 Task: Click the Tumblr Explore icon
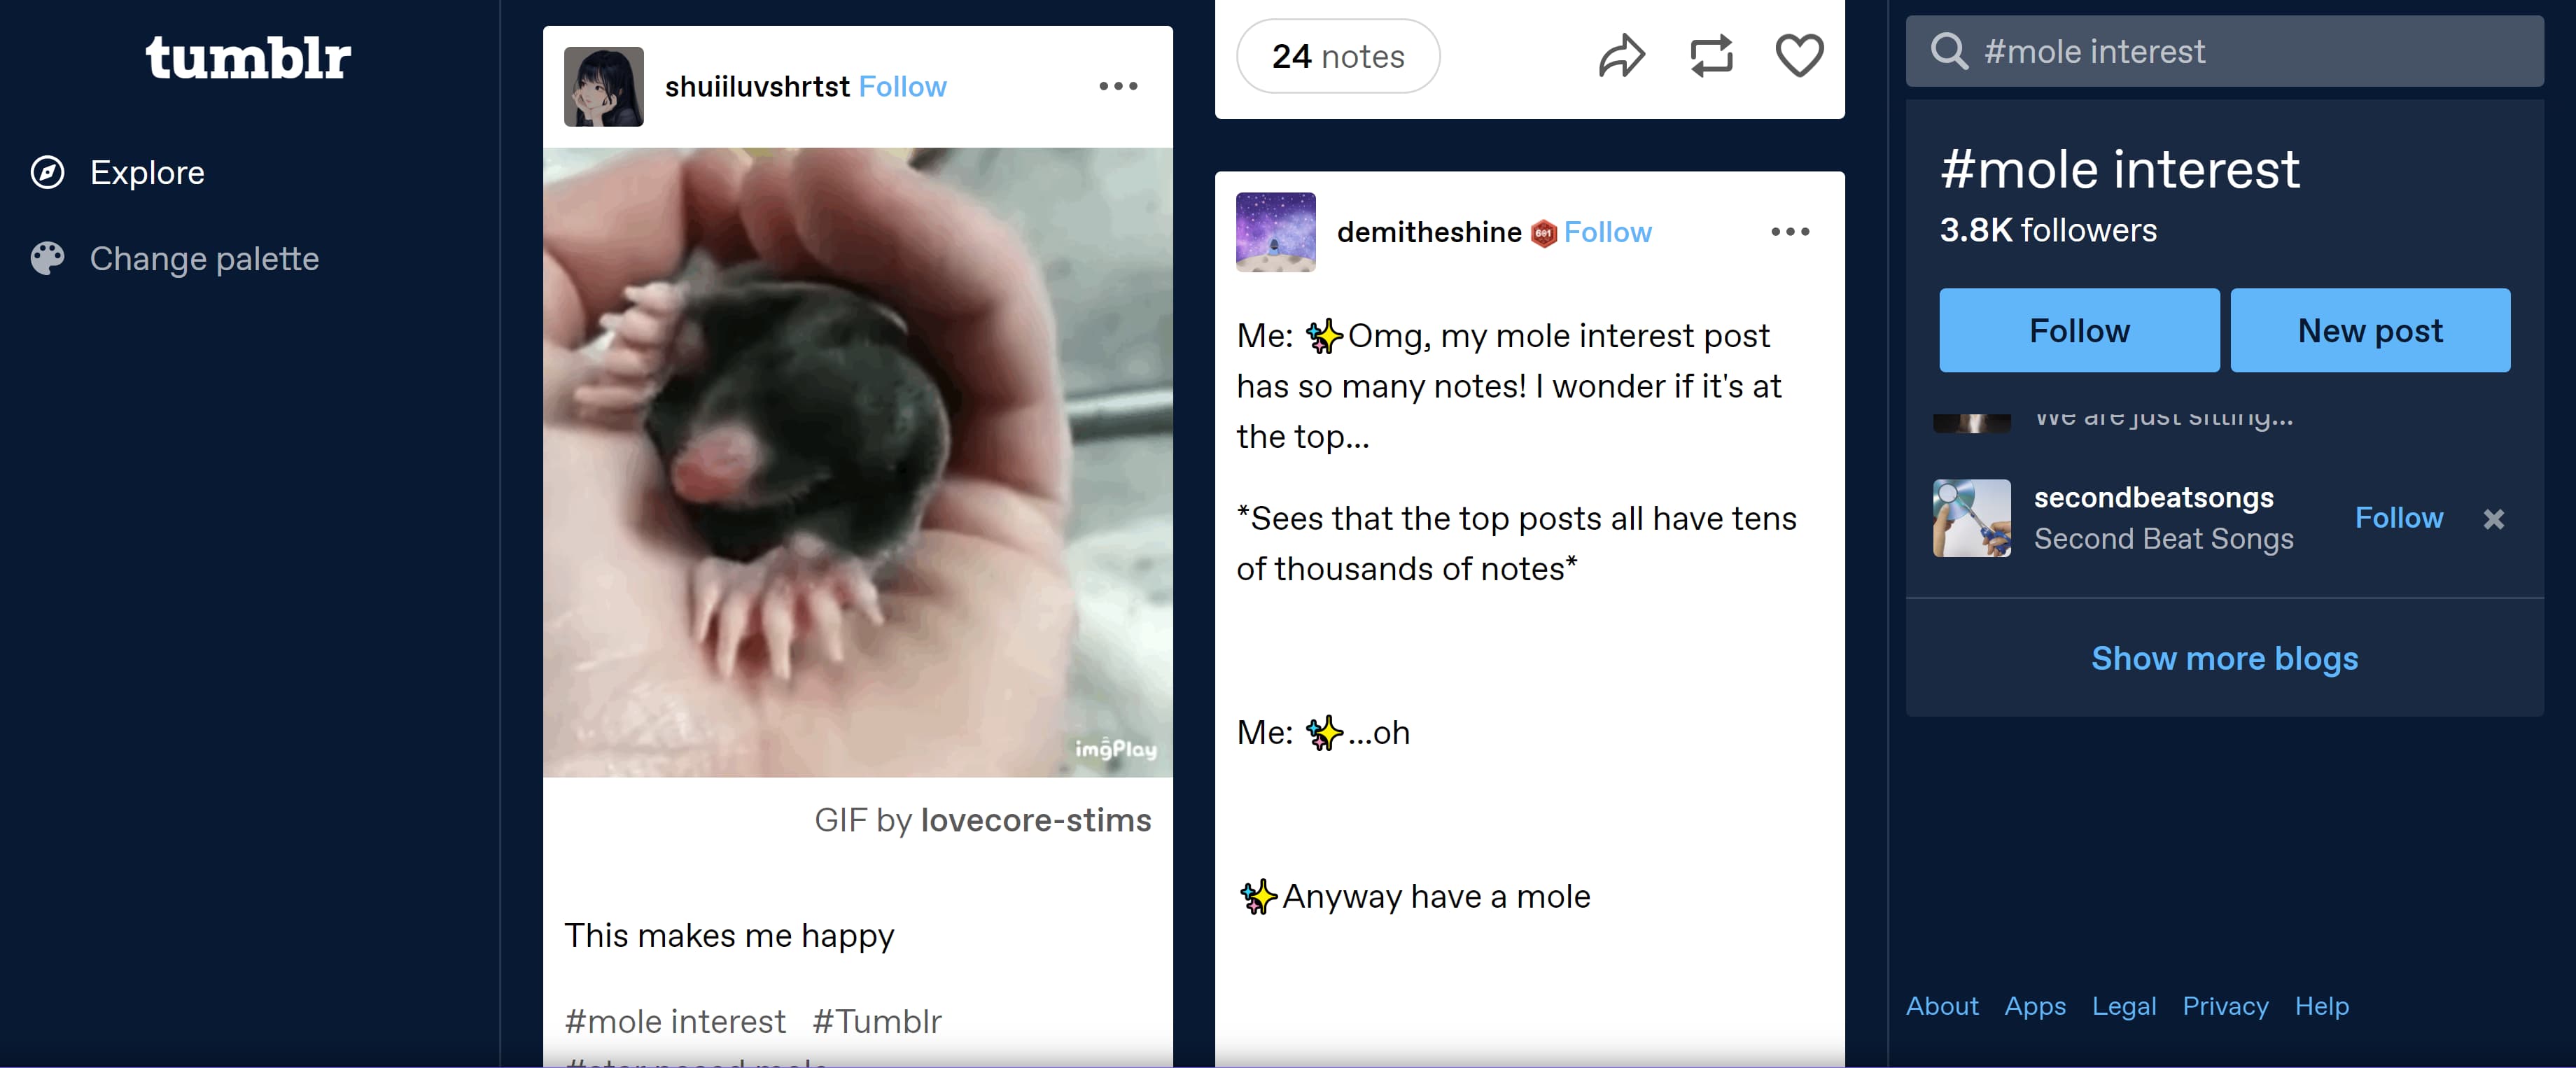pos(48,171)
